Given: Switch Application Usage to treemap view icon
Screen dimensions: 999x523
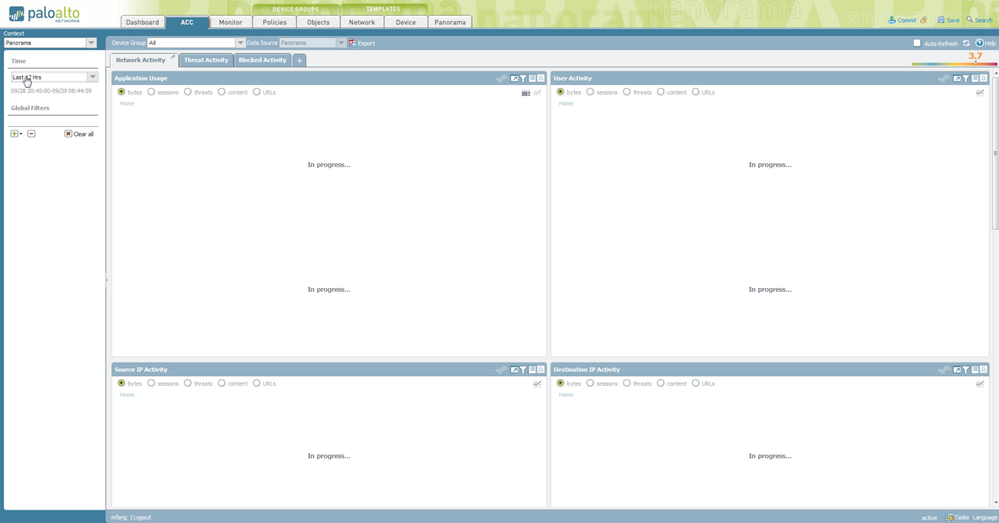Looking at the screenshot, I should [526, 93].
